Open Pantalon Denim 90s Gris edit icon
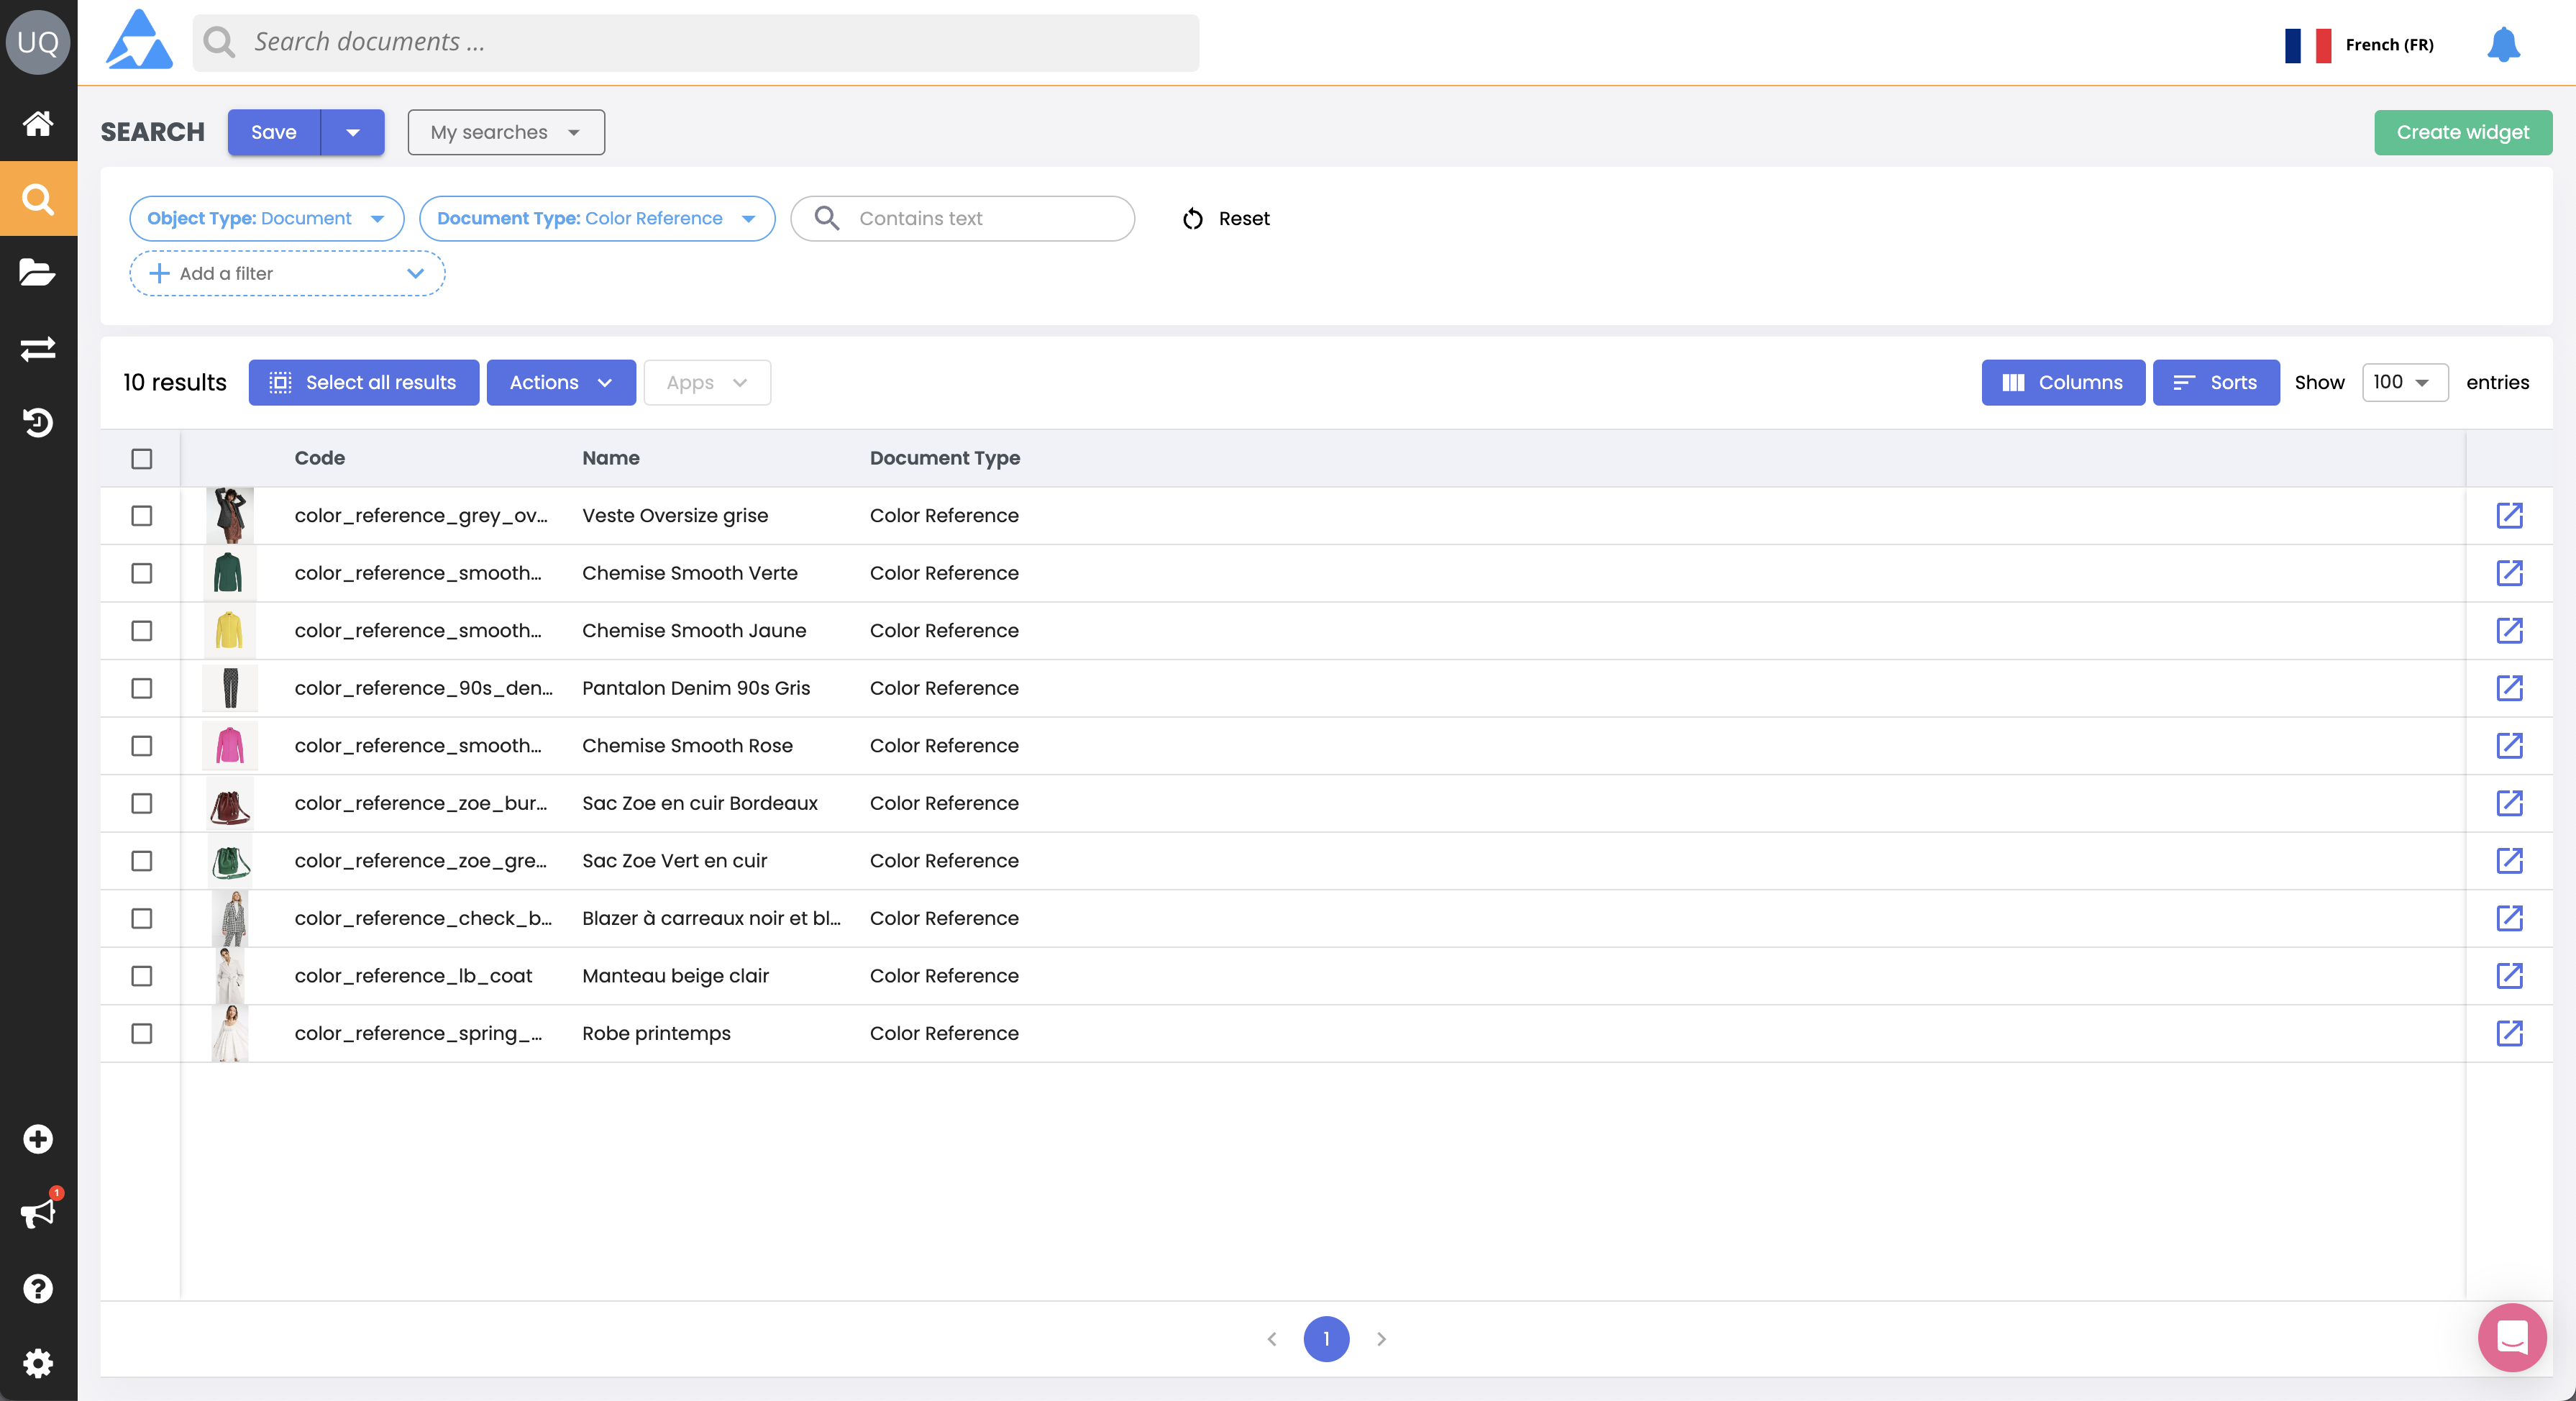 click(x=2510, y=688)
